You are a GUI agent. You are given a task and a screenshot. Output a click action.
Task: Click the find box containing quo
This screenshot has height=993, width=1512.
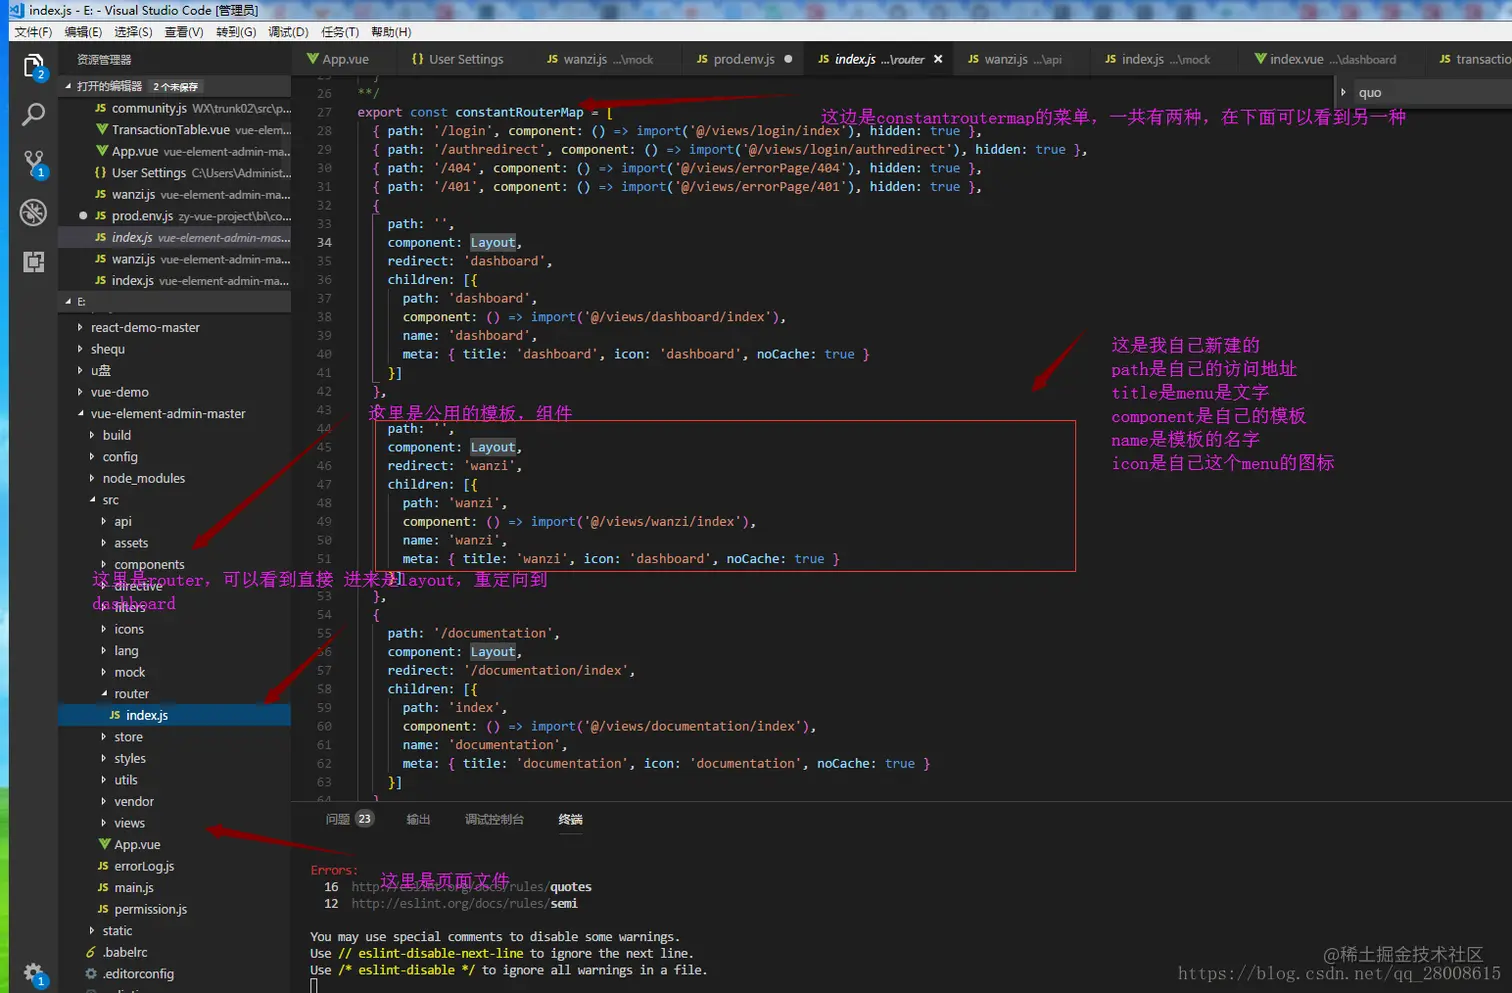click(x=1432, y=92)
